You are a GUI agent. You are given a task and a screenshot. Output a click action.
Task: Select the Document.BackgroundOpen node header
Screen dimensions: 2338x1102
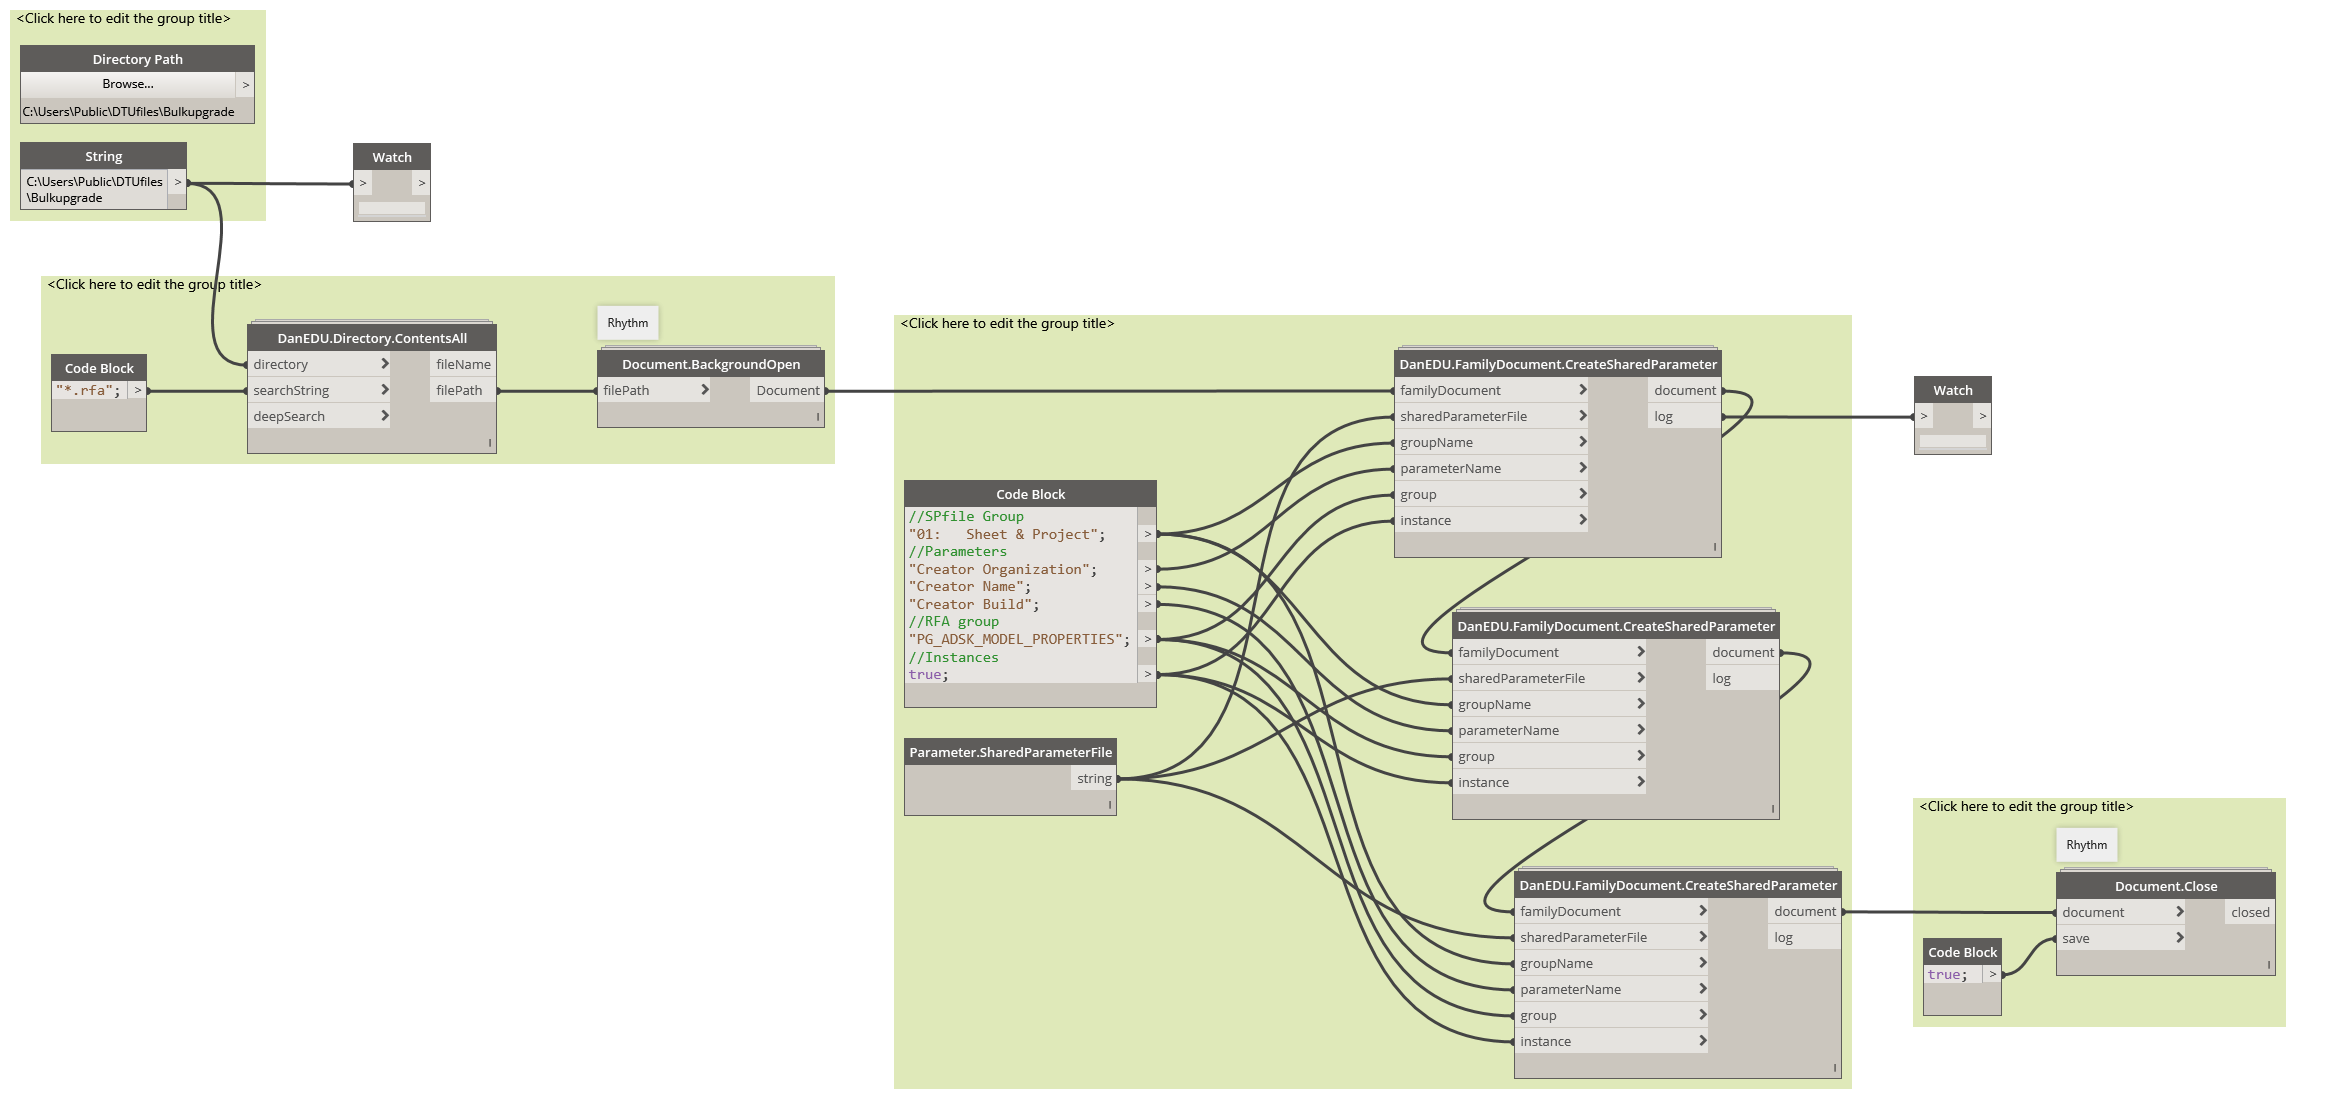(711, 364)
